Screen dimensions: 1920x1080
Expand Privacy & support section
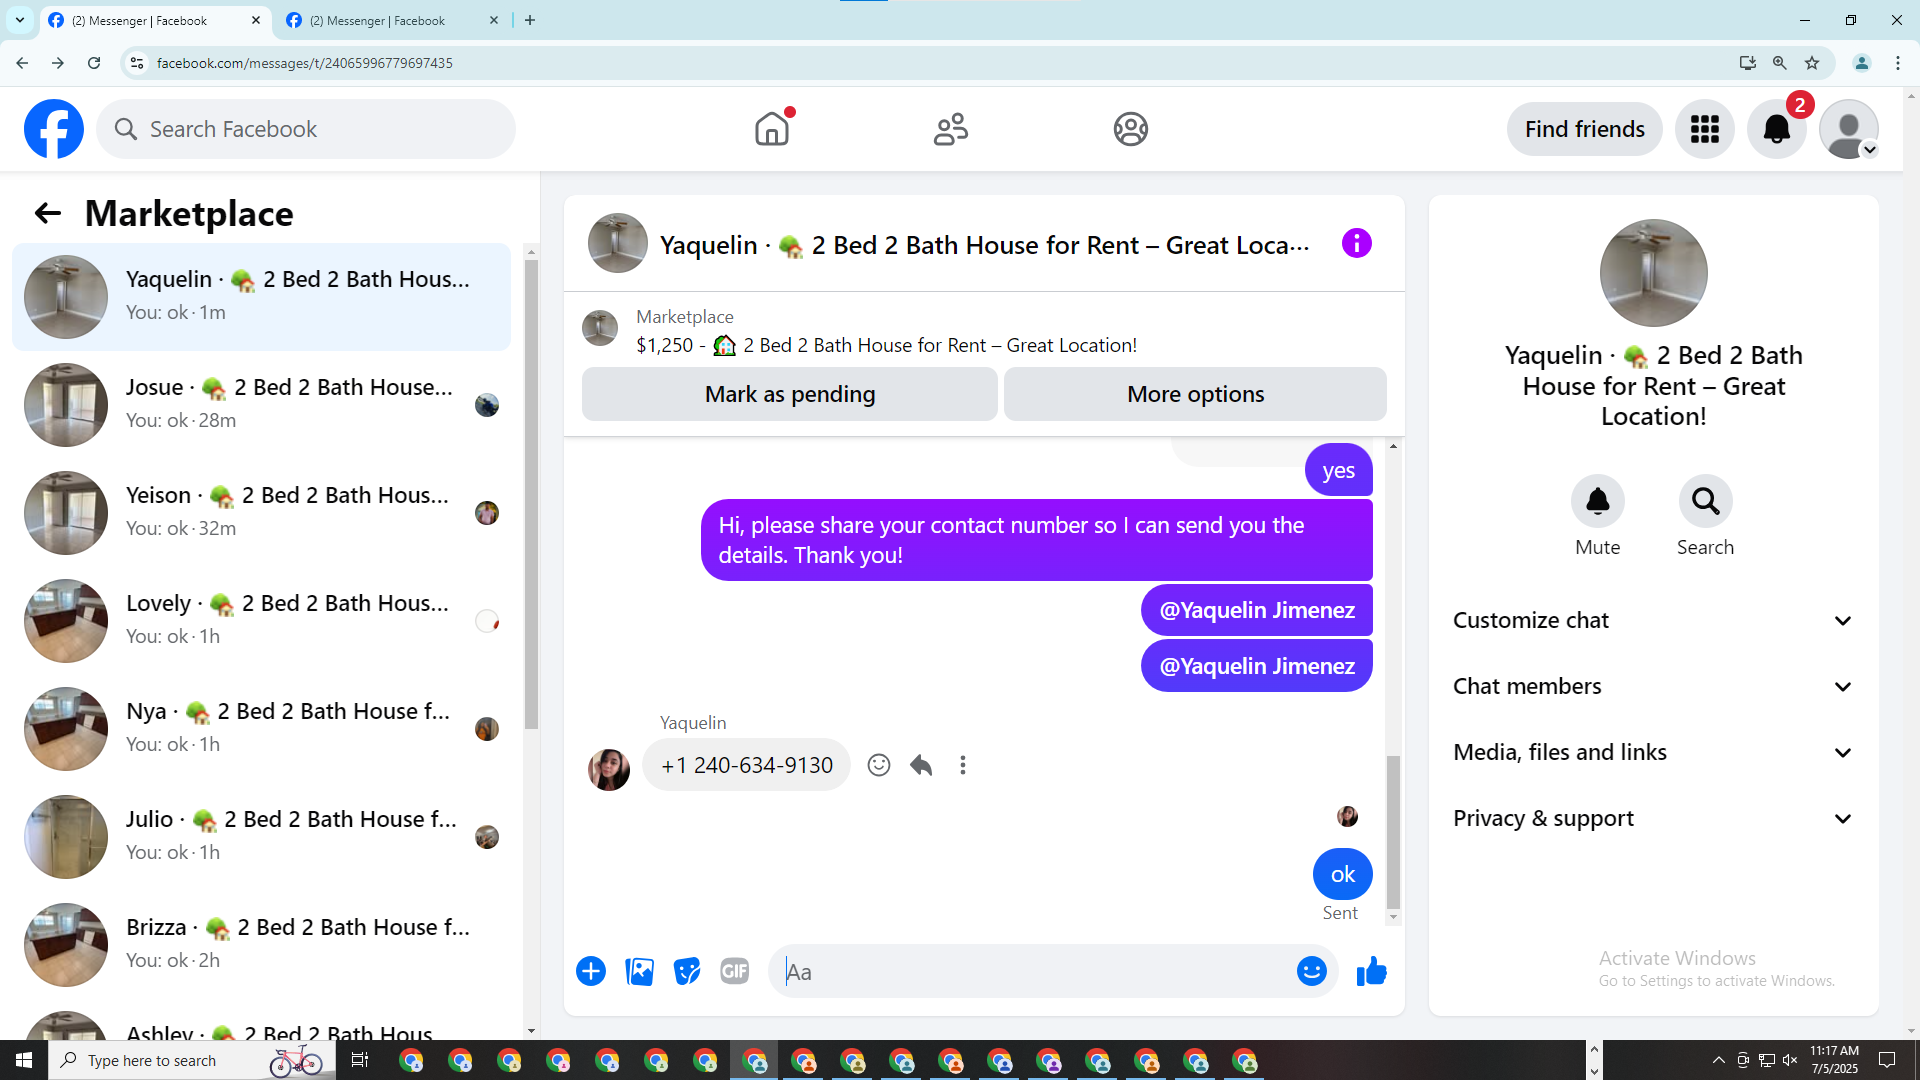click(x=1652, y=818)
